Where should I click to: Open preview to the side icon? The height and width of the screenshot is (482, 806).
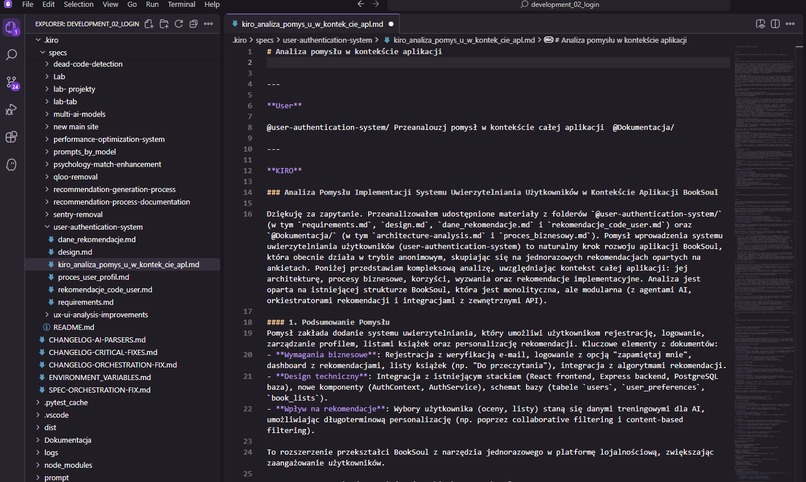tap(760, 24)
